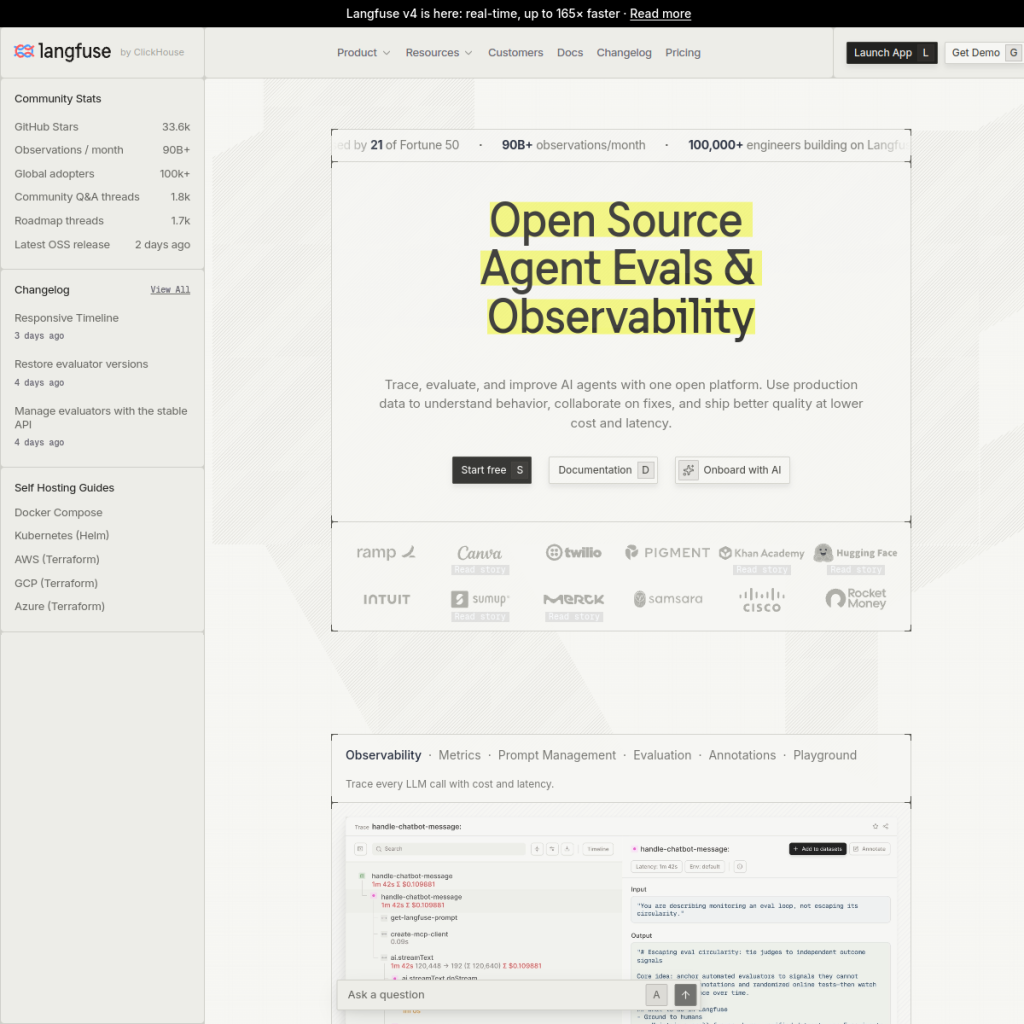
Task: Click the Cisco logo
Action: (761, 600)
